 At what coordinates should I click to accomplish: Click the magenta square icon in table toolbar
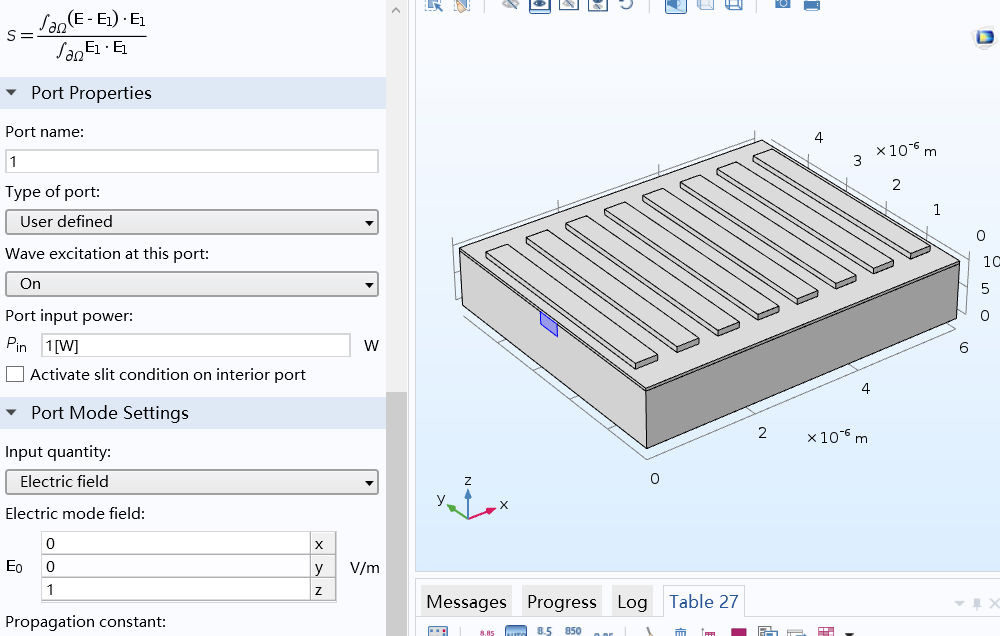[739, 632]
